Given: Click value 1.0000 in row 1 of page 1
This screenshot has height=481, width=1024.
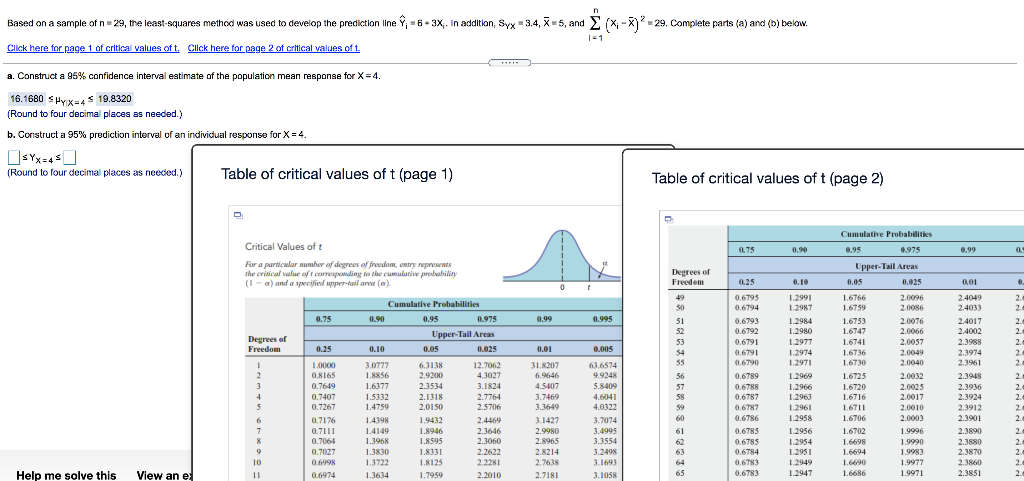Looking at the screenshot, I should pos(324,365).
